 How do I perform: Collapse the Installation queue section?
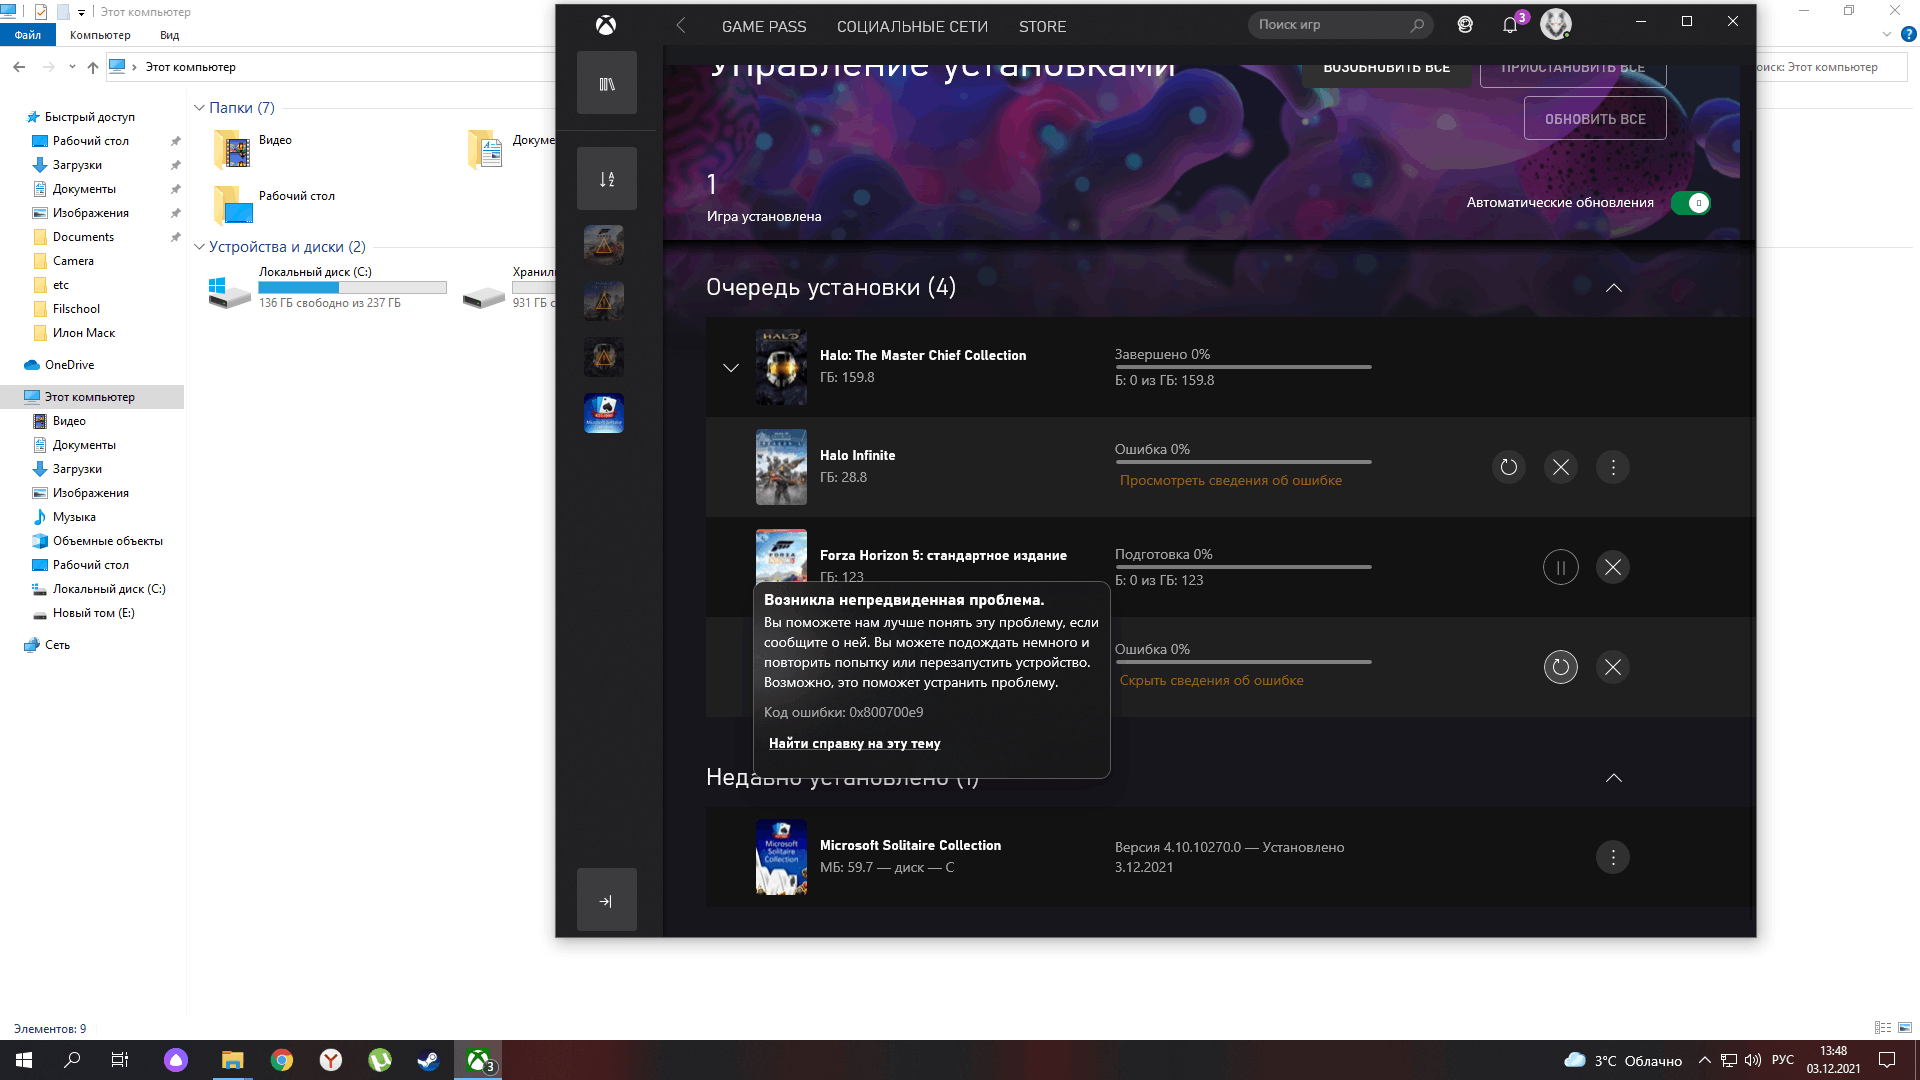pyautogui.click(x=1613, y=288)
